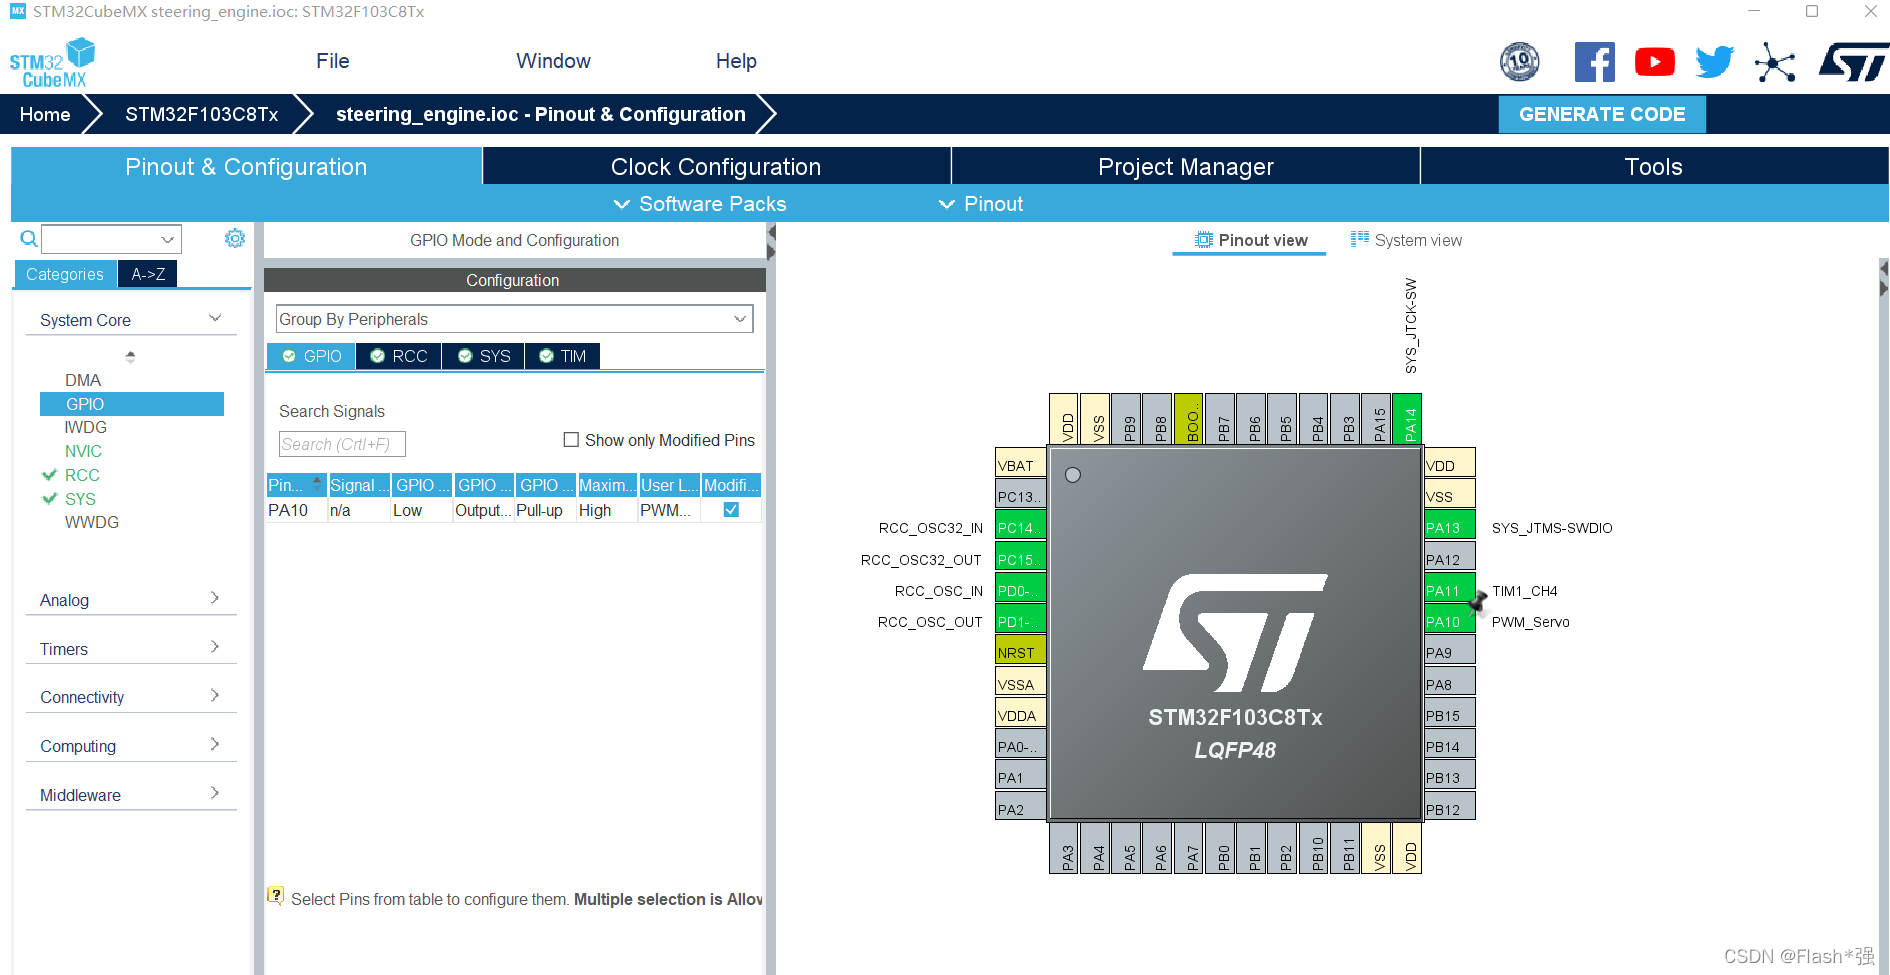
Task: Toggle the Modified checkbox for PA10
Action: tap(731, 509)
